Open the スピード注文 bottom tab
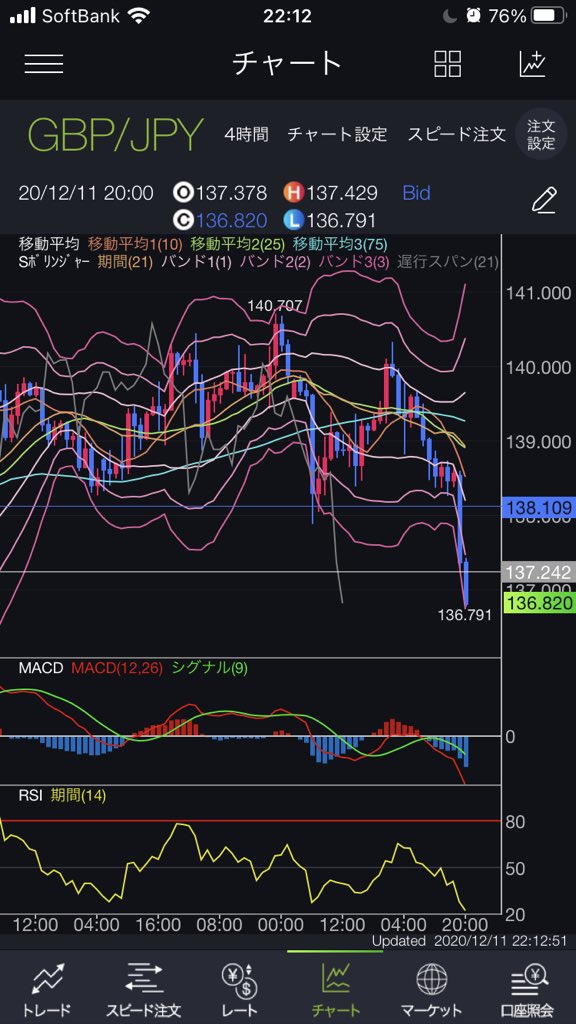 click(144, 988)
